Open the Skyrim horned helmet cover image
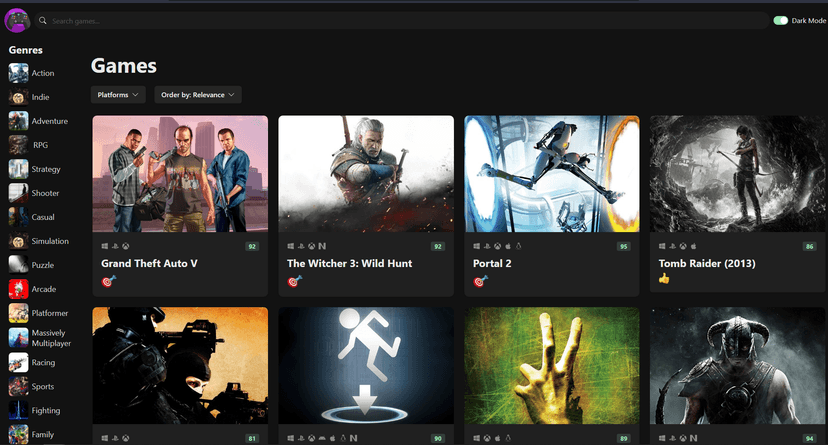This screenshot has height=445, width=828. coord(738,365)
